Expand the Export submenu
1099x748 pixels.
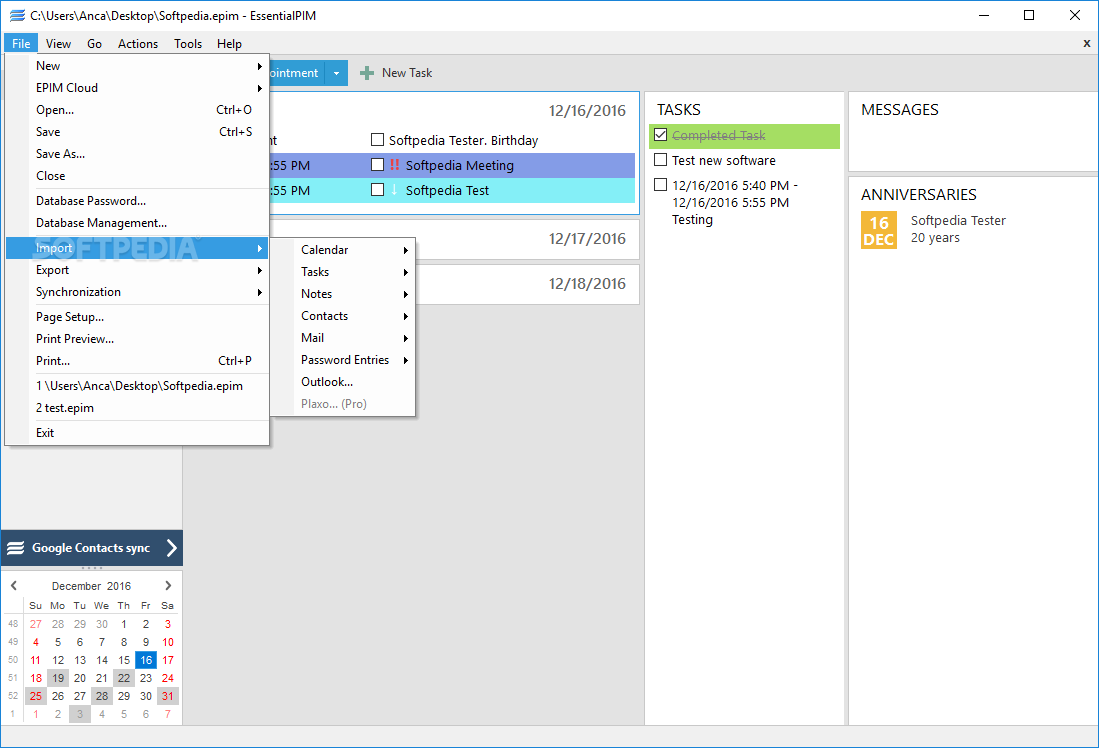137,270
